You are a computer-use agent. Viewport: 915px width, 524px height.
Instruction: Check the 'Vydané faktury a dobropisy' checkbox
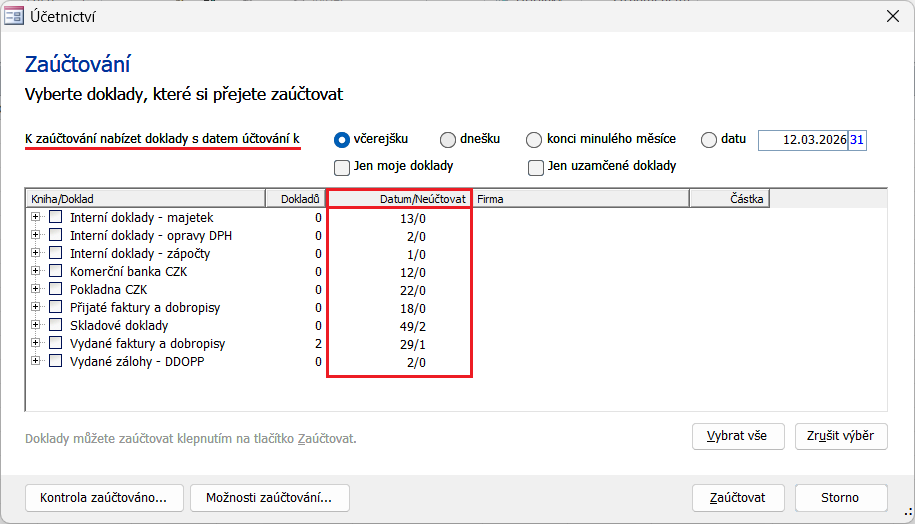pos(55,343)
